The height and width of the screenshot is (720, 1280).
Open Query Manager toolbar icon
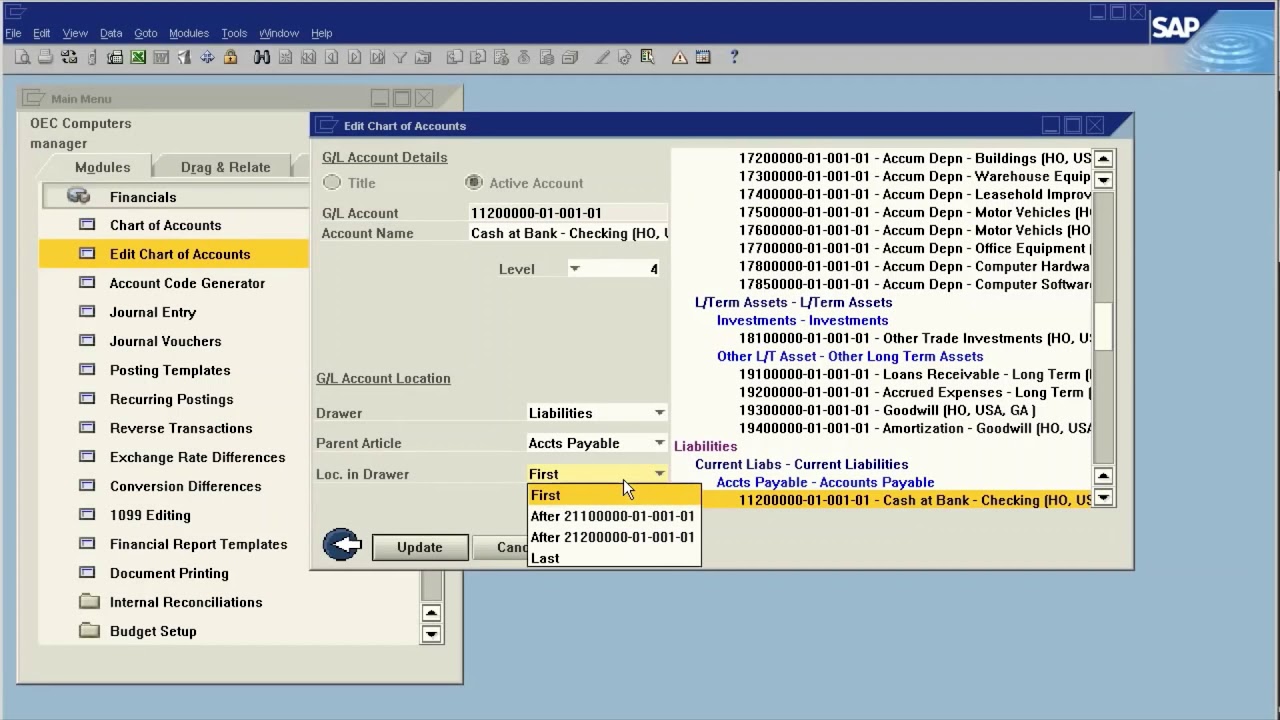648,58
